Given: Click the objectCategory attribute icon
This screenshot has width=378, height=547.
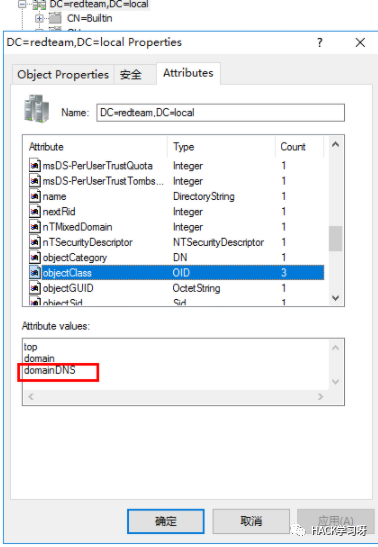Looking at the screenshot, I should click(35, 257).
